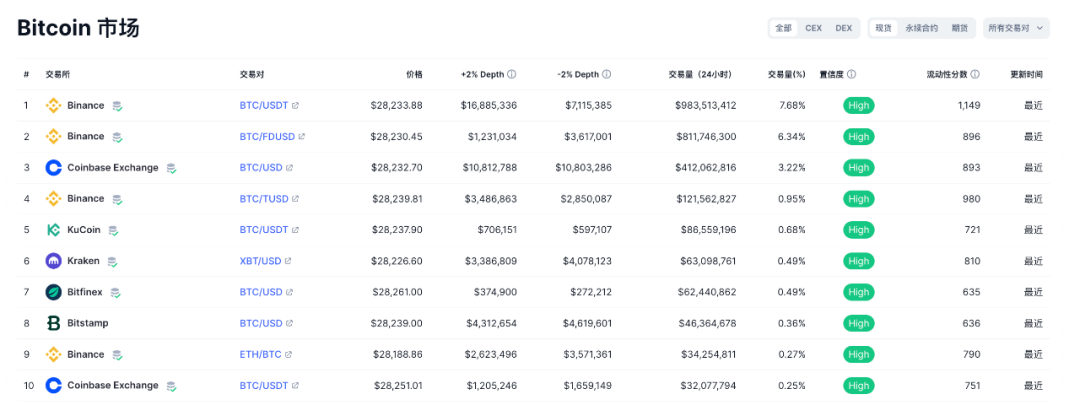Click the reserves icon next to Kraken
Viewport: 1080px width, 416px height.
tap(112, 261)
